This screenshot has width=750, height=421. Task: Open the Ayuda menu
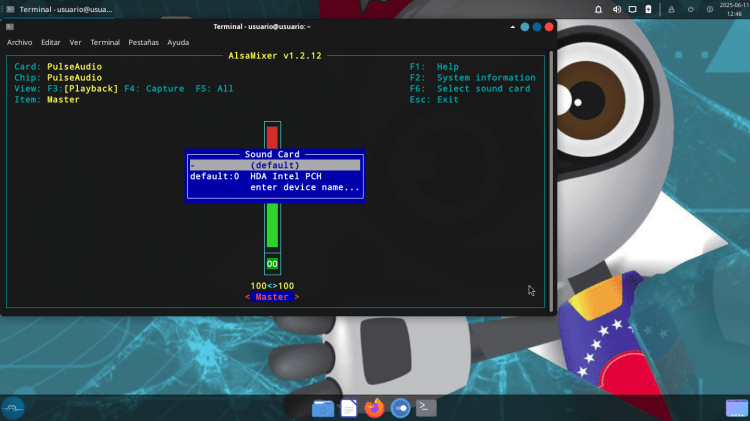coord(178,43)
